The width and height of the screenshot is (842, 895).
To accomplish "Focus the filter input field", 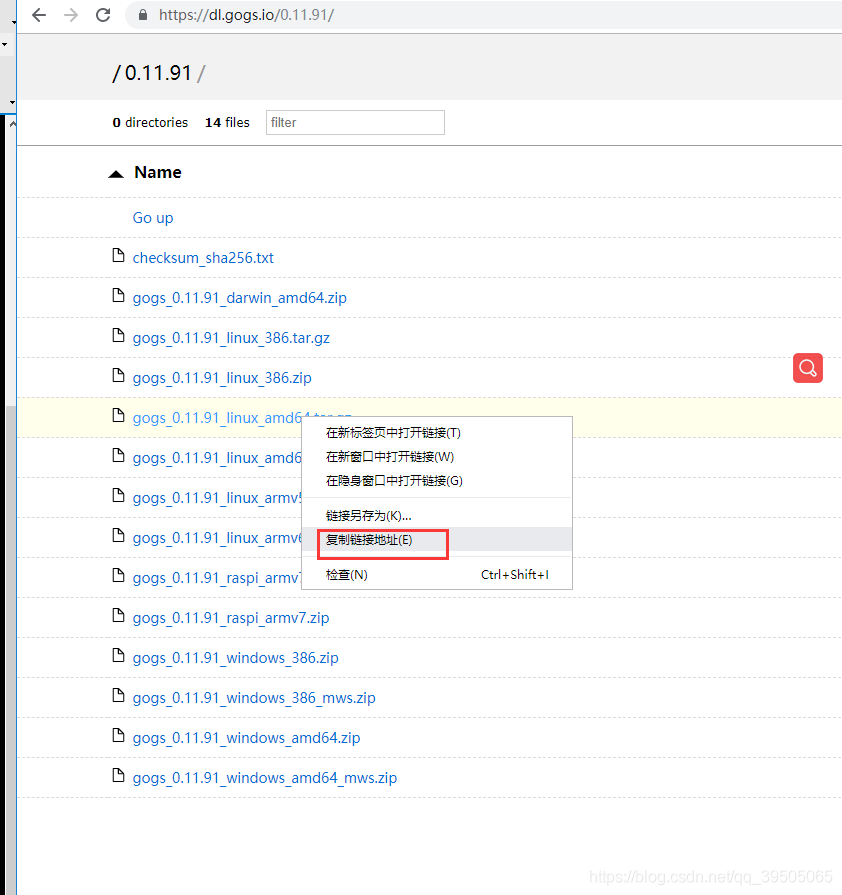I will click(355, 123).
